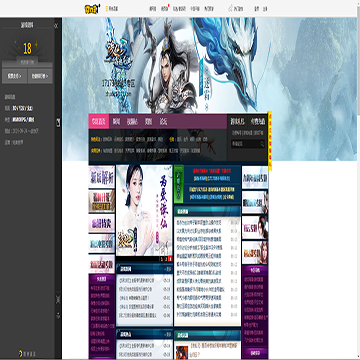Click the yellow vertical banner strip beside the nav panel

click(270, 141)
